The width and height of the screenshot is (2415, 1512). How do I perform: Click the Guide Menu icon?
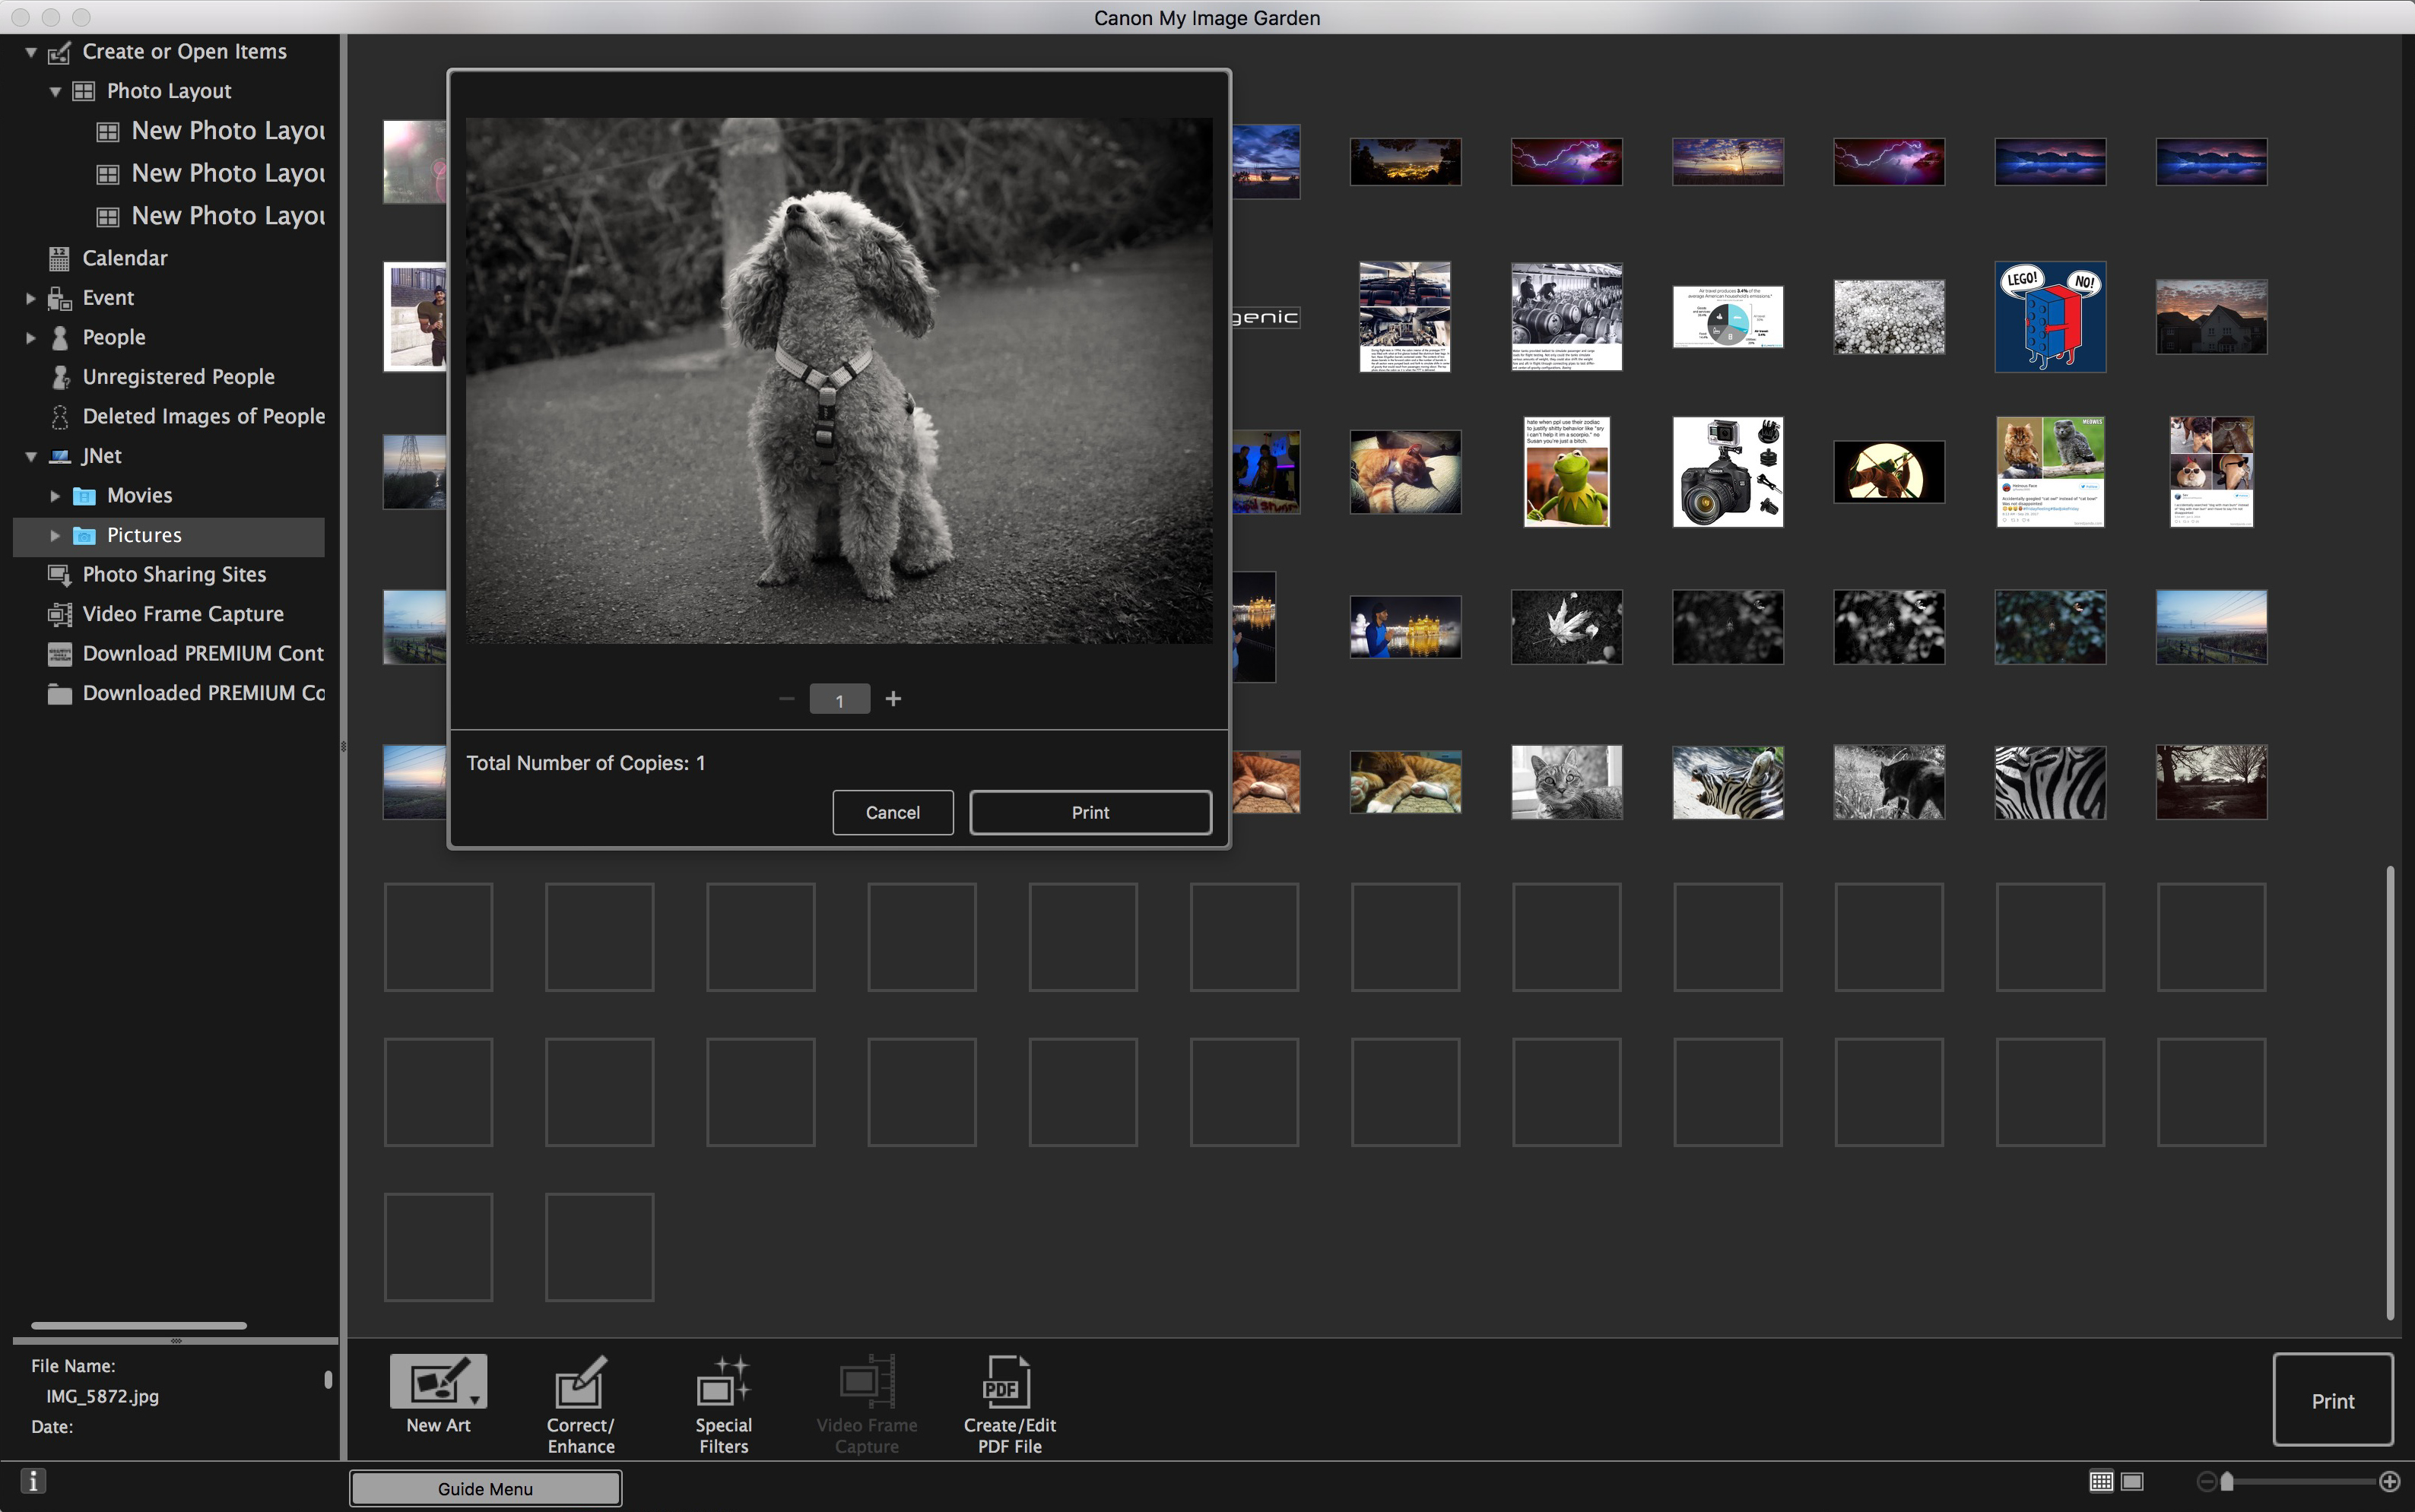point(484,1488)
